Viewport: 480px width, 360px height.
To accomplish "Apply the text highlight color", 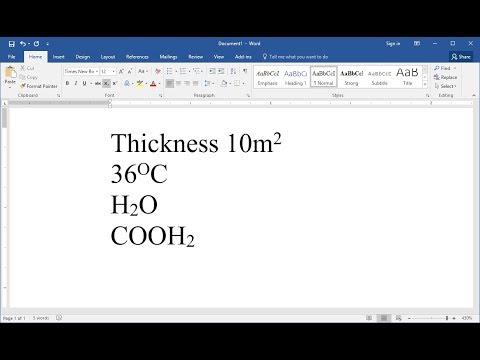I will point(140,83).
